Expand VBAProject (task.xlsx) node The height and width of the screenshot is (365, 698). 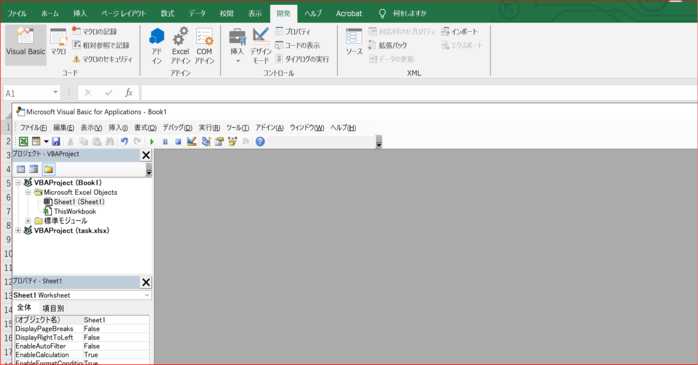pyautogui.click(x=18, y=231)
